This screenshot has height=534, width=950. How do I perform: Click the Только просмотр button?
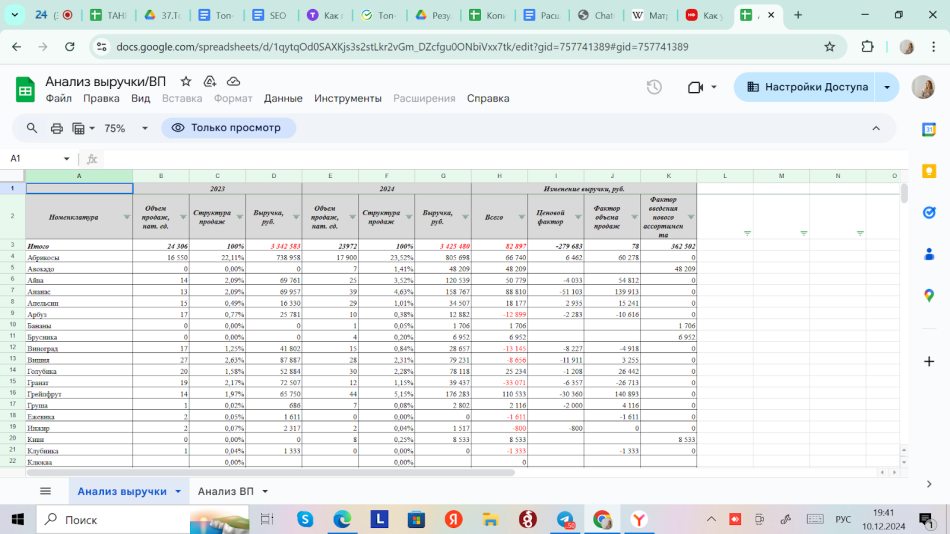tap(228, 128)
